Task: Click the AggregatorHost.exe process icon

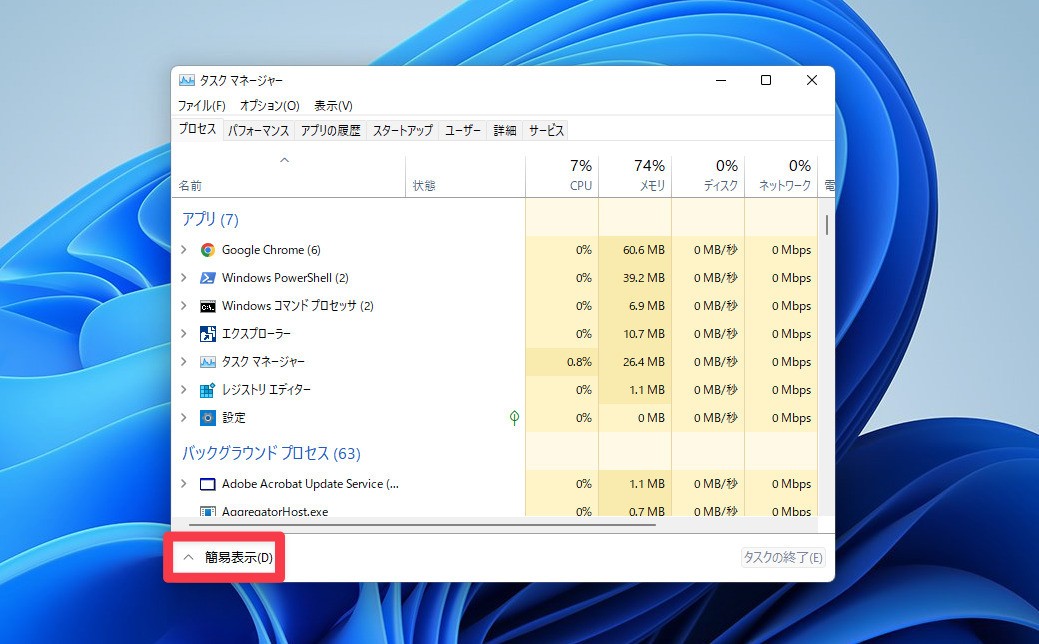Action: point(207,511)
